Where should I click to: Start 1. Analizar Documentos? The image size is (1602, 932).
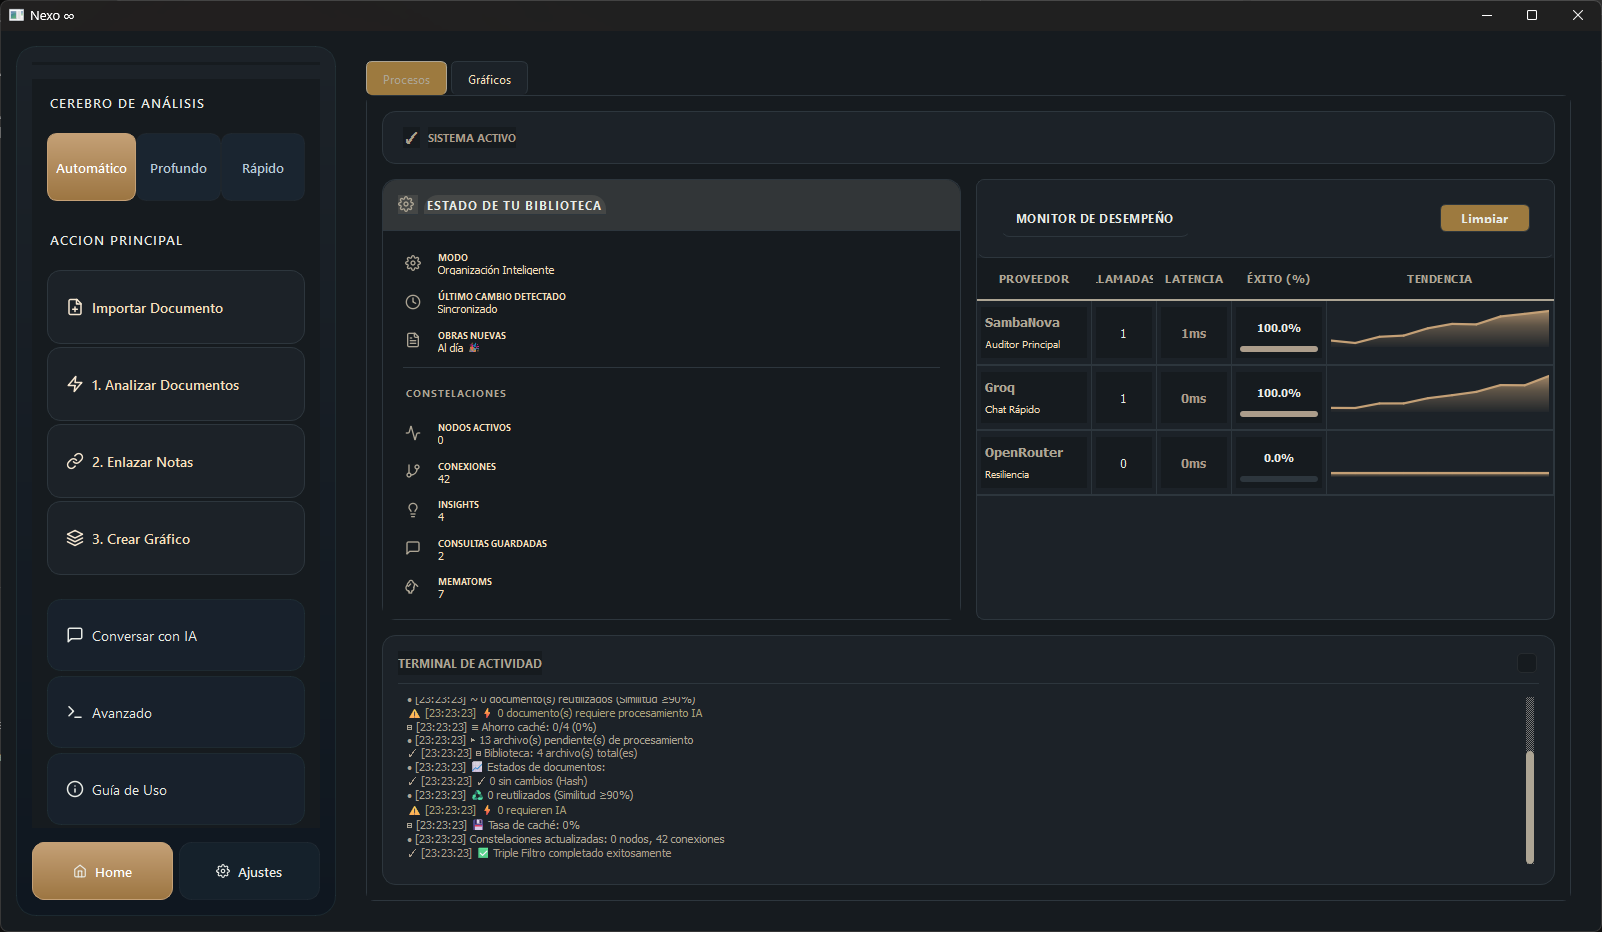pyautogui.click(x=176, y=384)
